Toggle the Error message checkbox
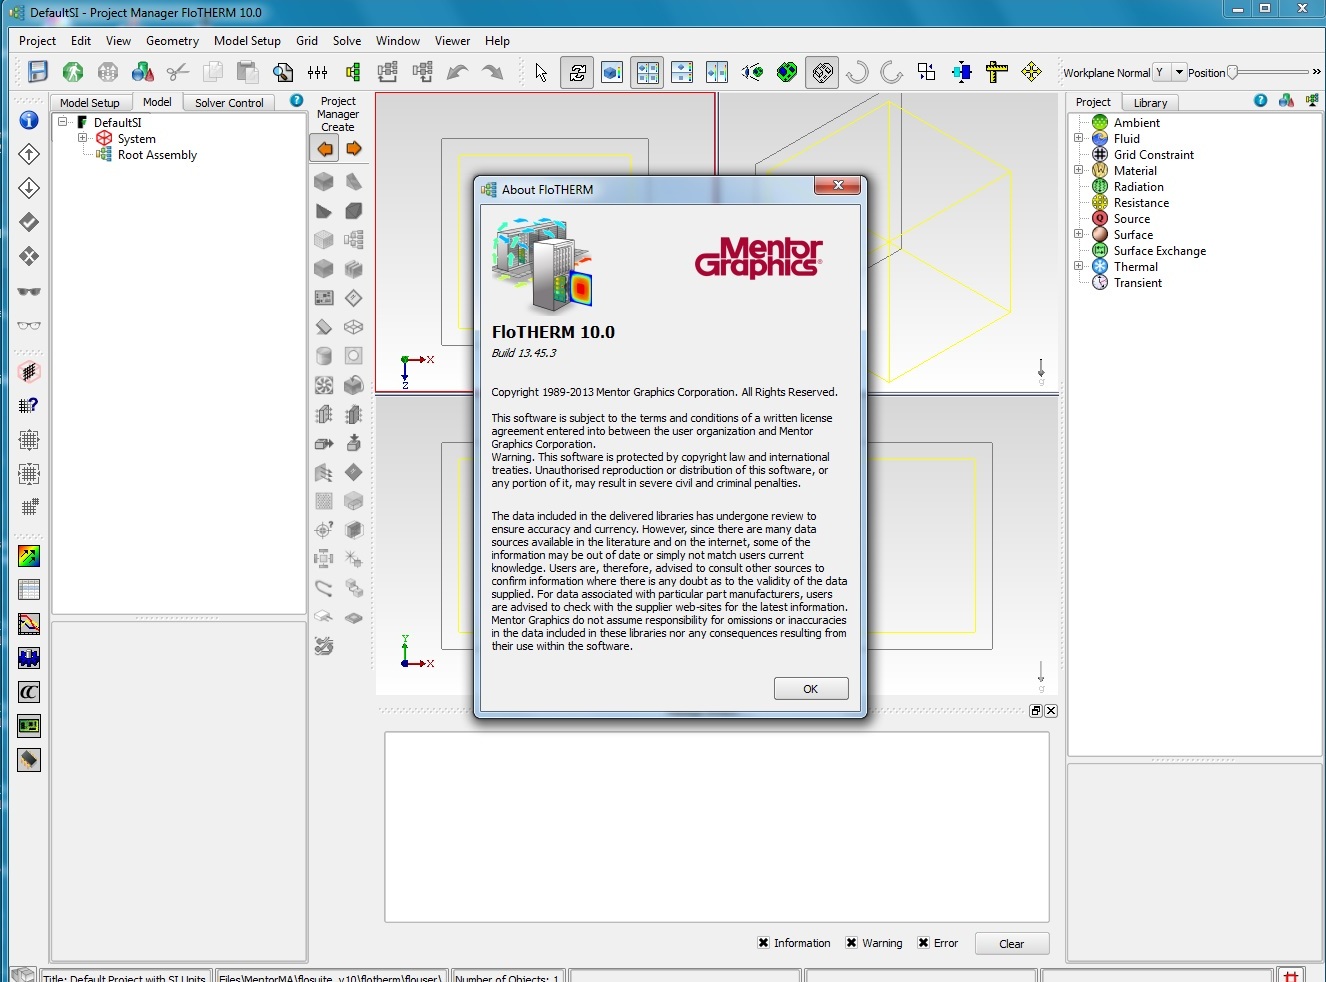 pyautogui.click(x=924, y=943)
